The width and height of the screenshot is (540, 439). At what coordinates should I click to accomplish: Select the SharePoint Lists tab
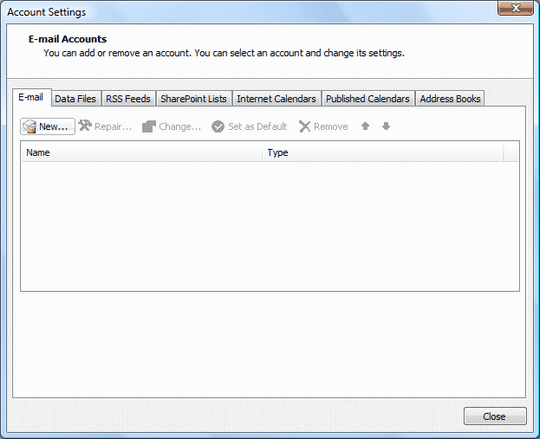[194, 99]
